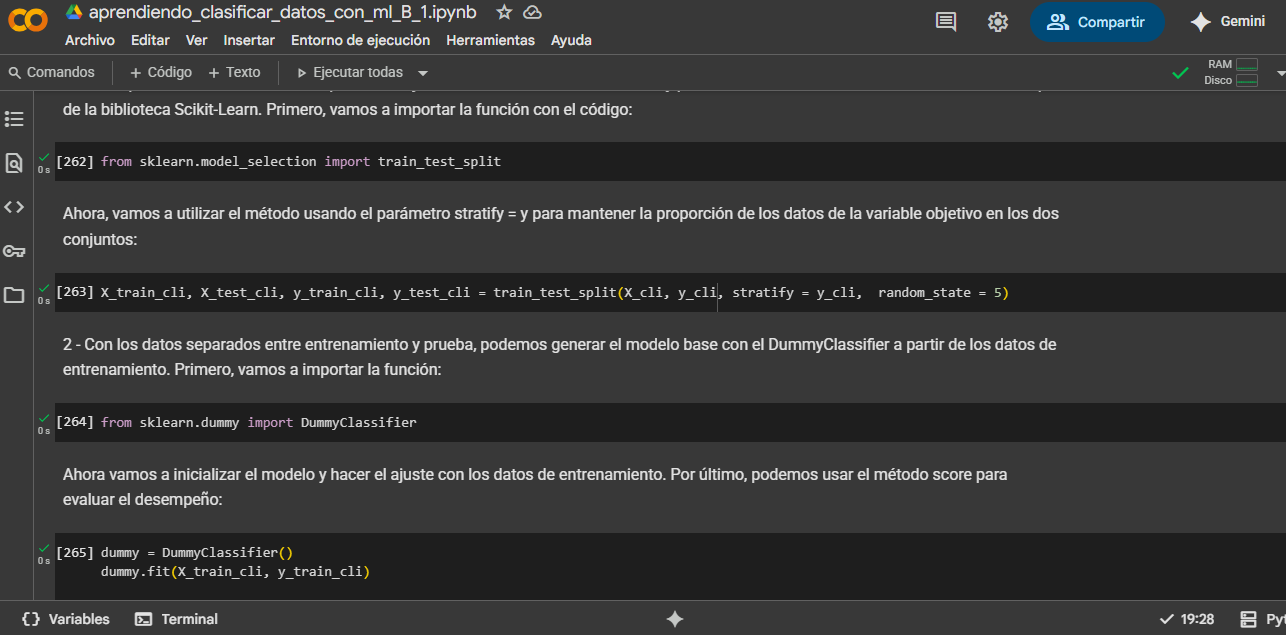The height and width of the screenshot is (635, 1286).
Task: Open the Colab home logo
Action: pyautogui.click(x=28, y=21)
